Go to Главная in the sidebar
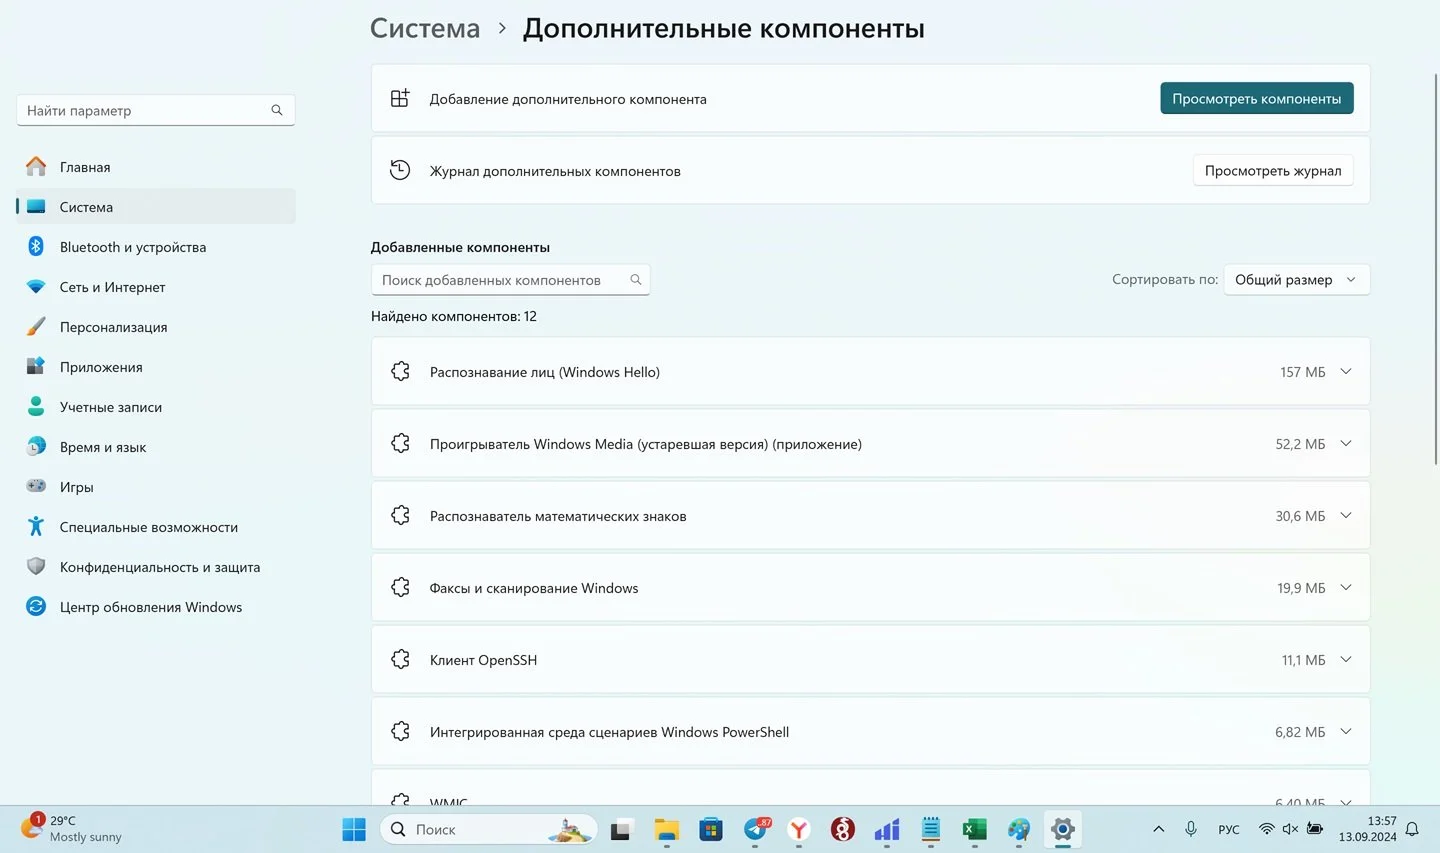This screenshot has width=1440, height=853. pos(156,167)
